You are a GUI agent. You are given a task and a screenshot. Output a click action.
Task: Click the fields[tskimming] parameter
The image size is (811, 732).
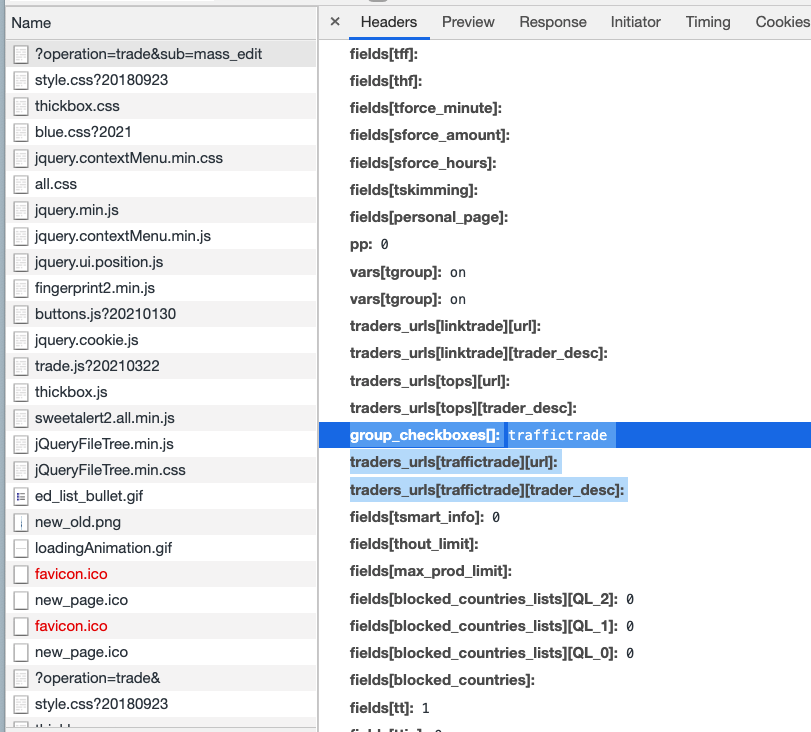click(414, 190)
